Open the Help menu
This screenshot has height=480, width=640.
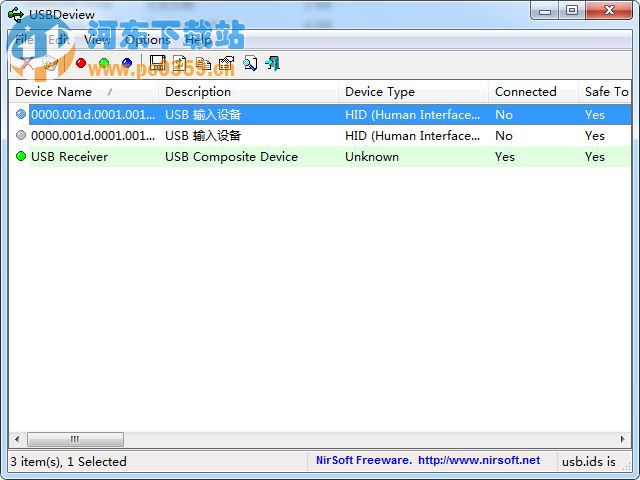[x=198, y=40]
